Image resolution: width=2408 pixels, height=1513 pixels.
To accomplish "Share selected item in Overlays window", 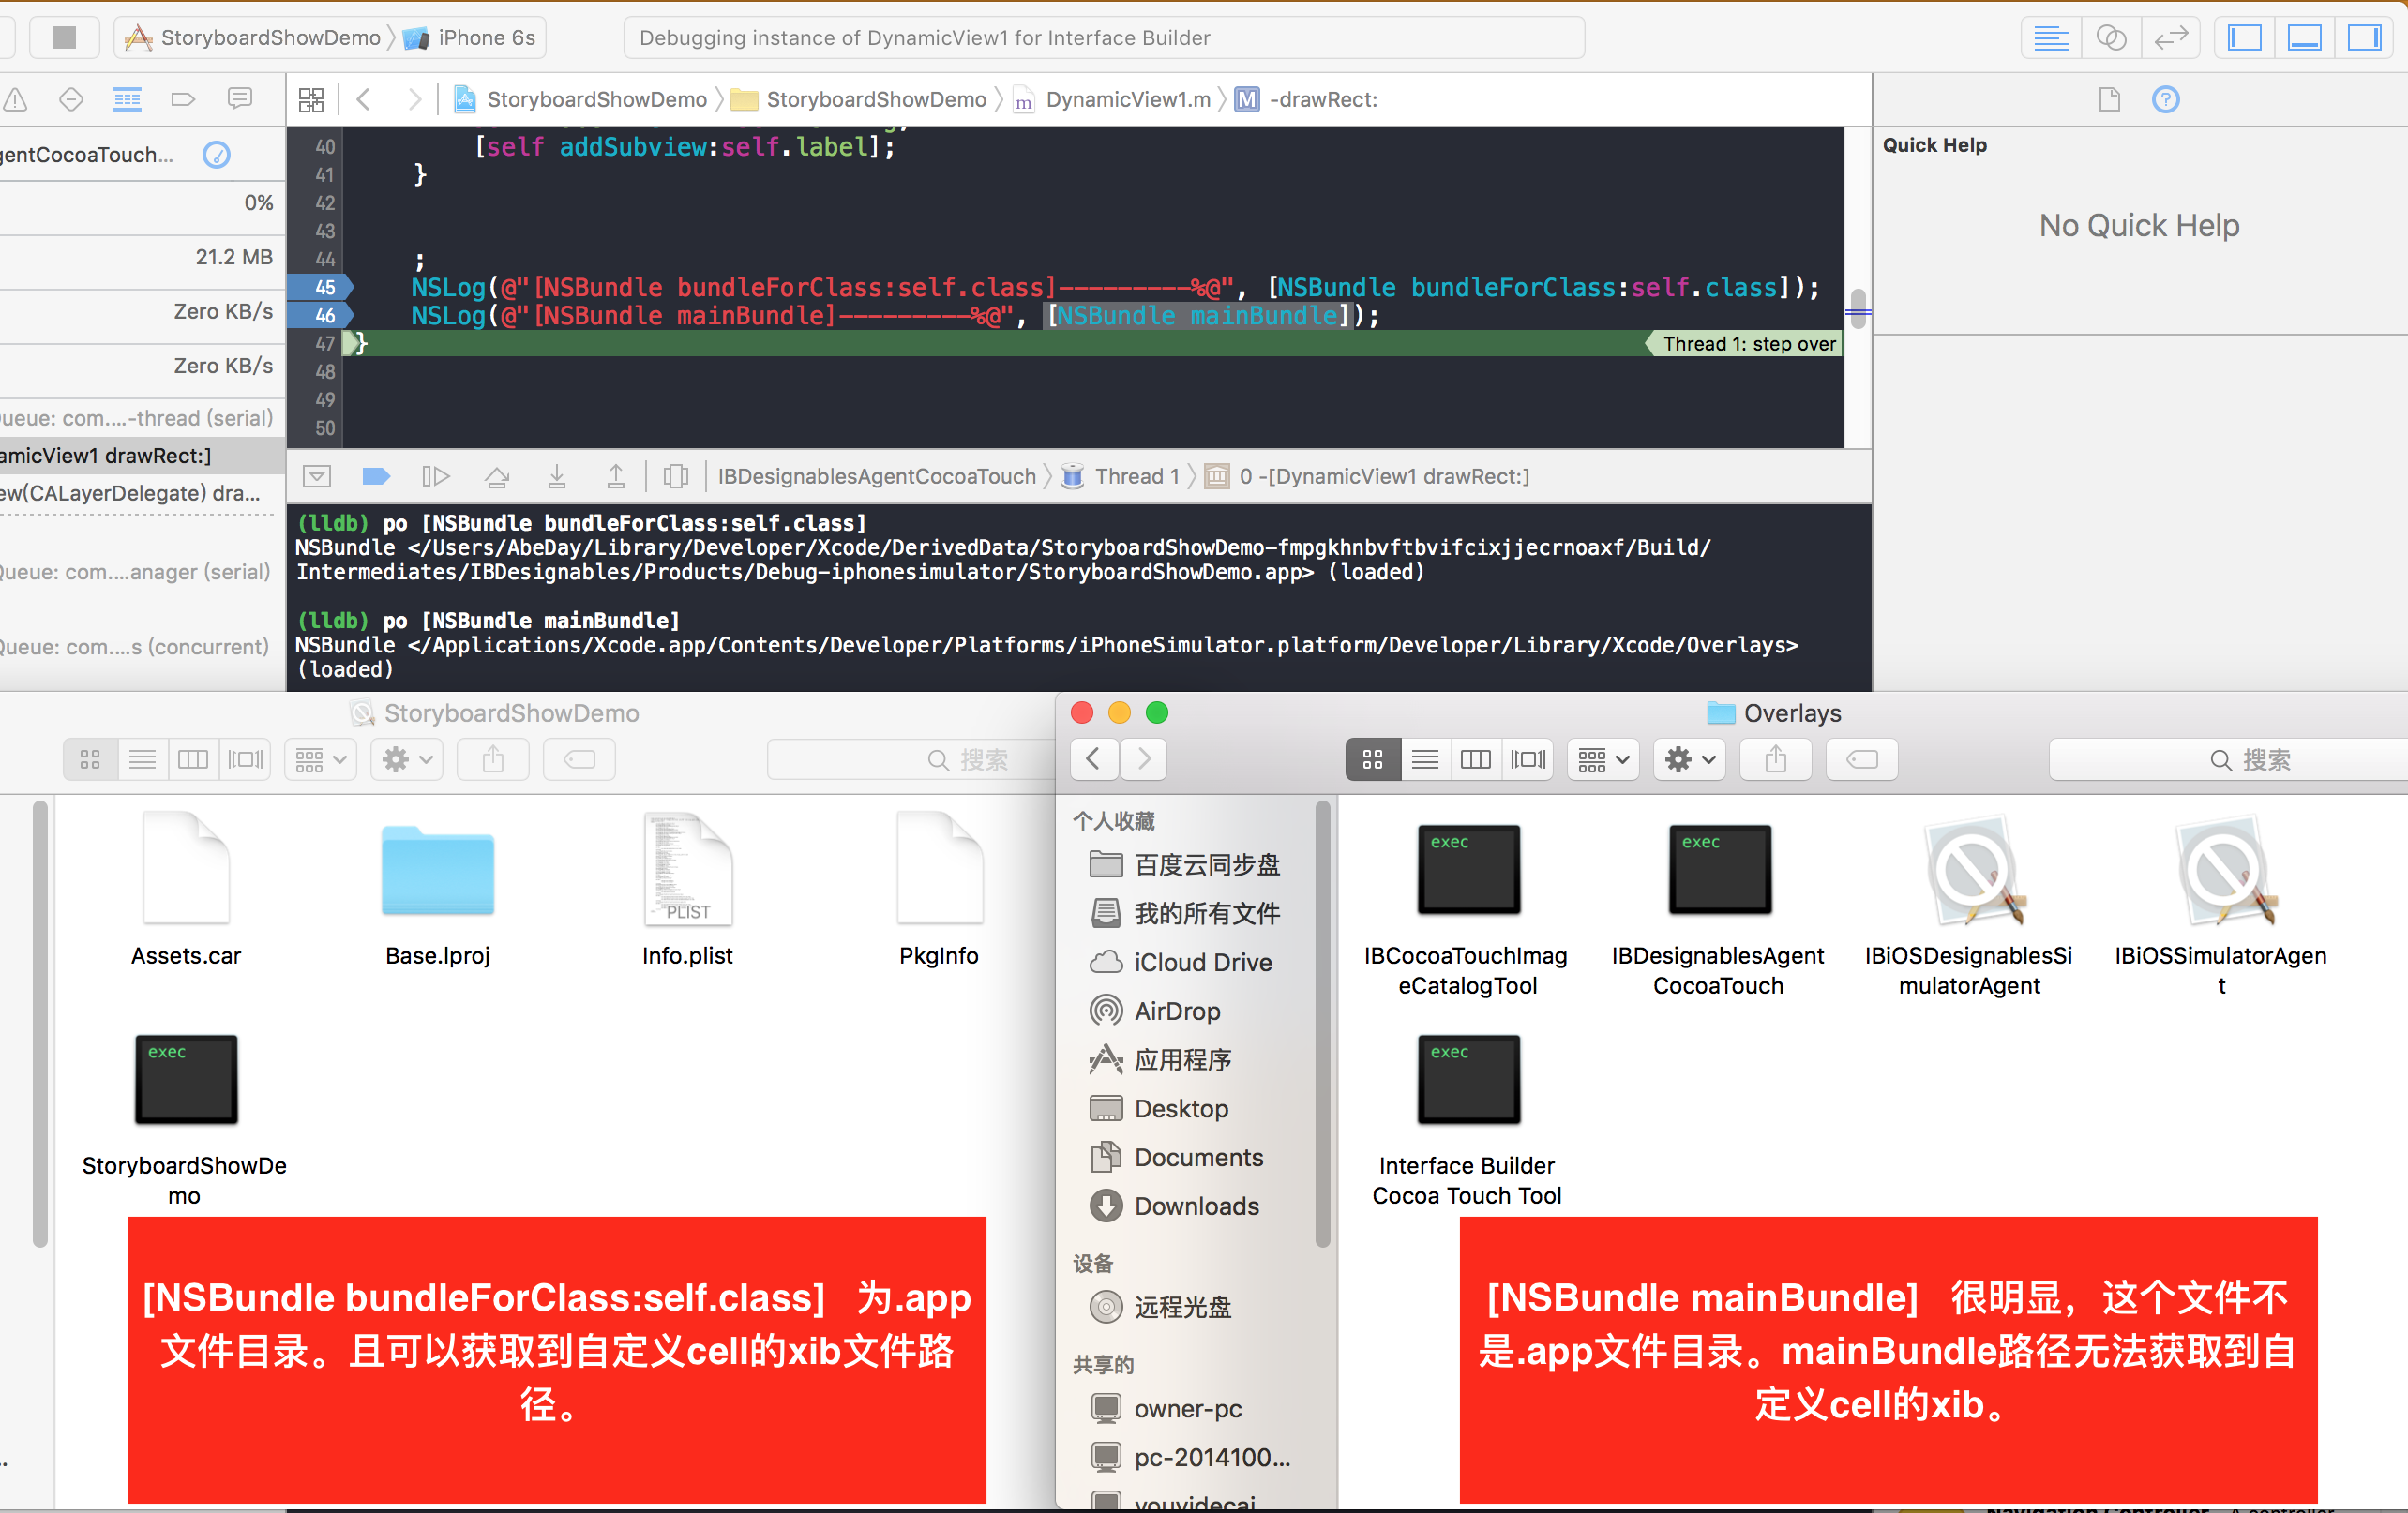I will point(1775,759).
